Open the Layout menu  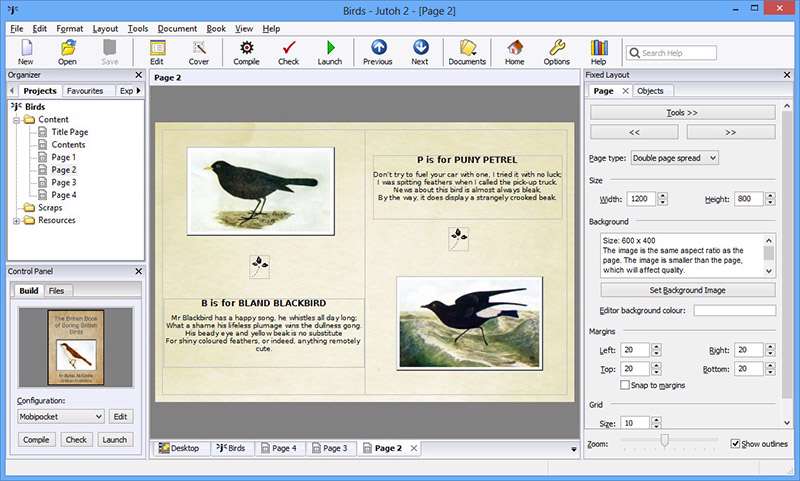tap(105, 29)
